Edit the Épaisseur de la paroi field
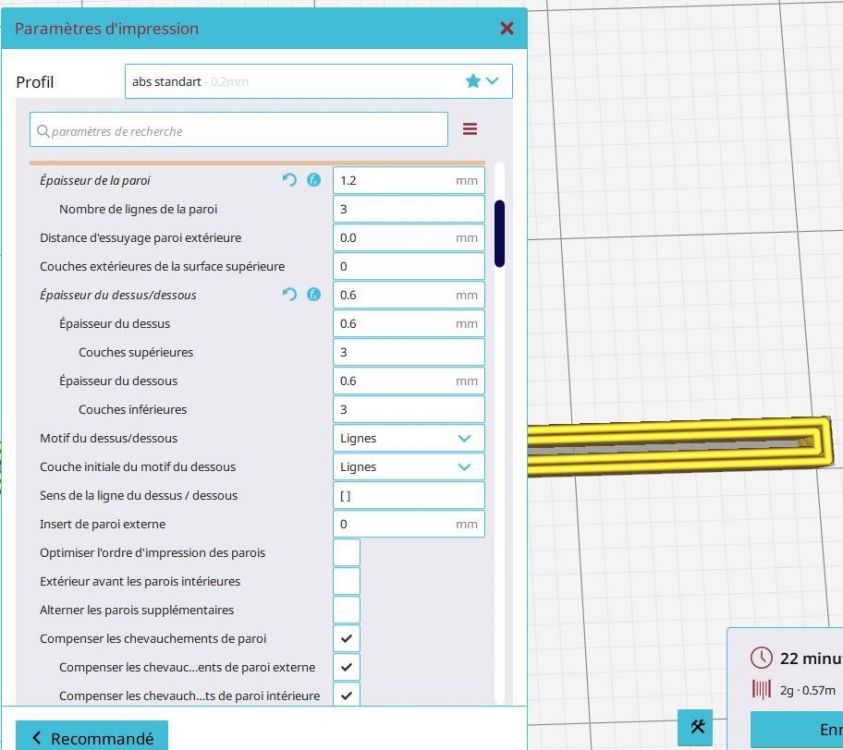Viewport: 843px width, 750px height. (409, 181)
